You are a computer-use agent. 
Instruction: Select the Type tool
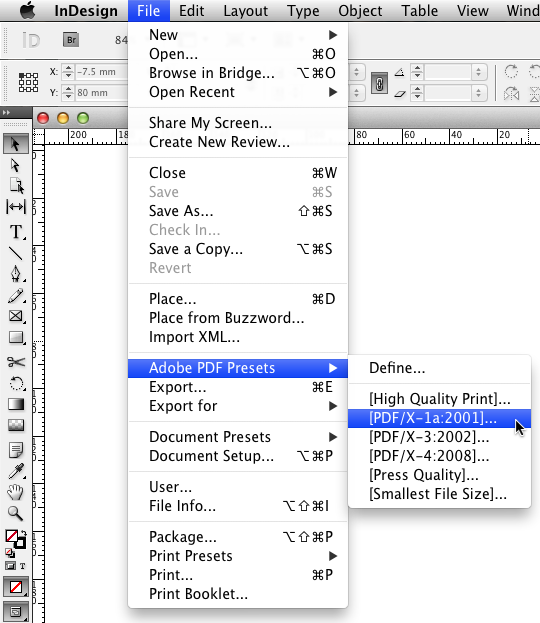pos(15,232)
